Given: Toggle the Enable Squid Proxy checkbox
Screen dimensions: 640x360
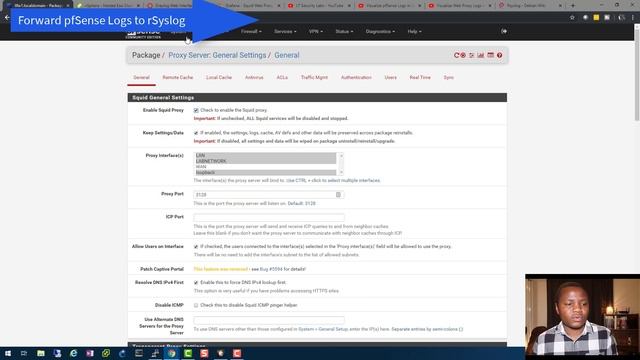Looking at the screenshot, I should pos(196,110).
